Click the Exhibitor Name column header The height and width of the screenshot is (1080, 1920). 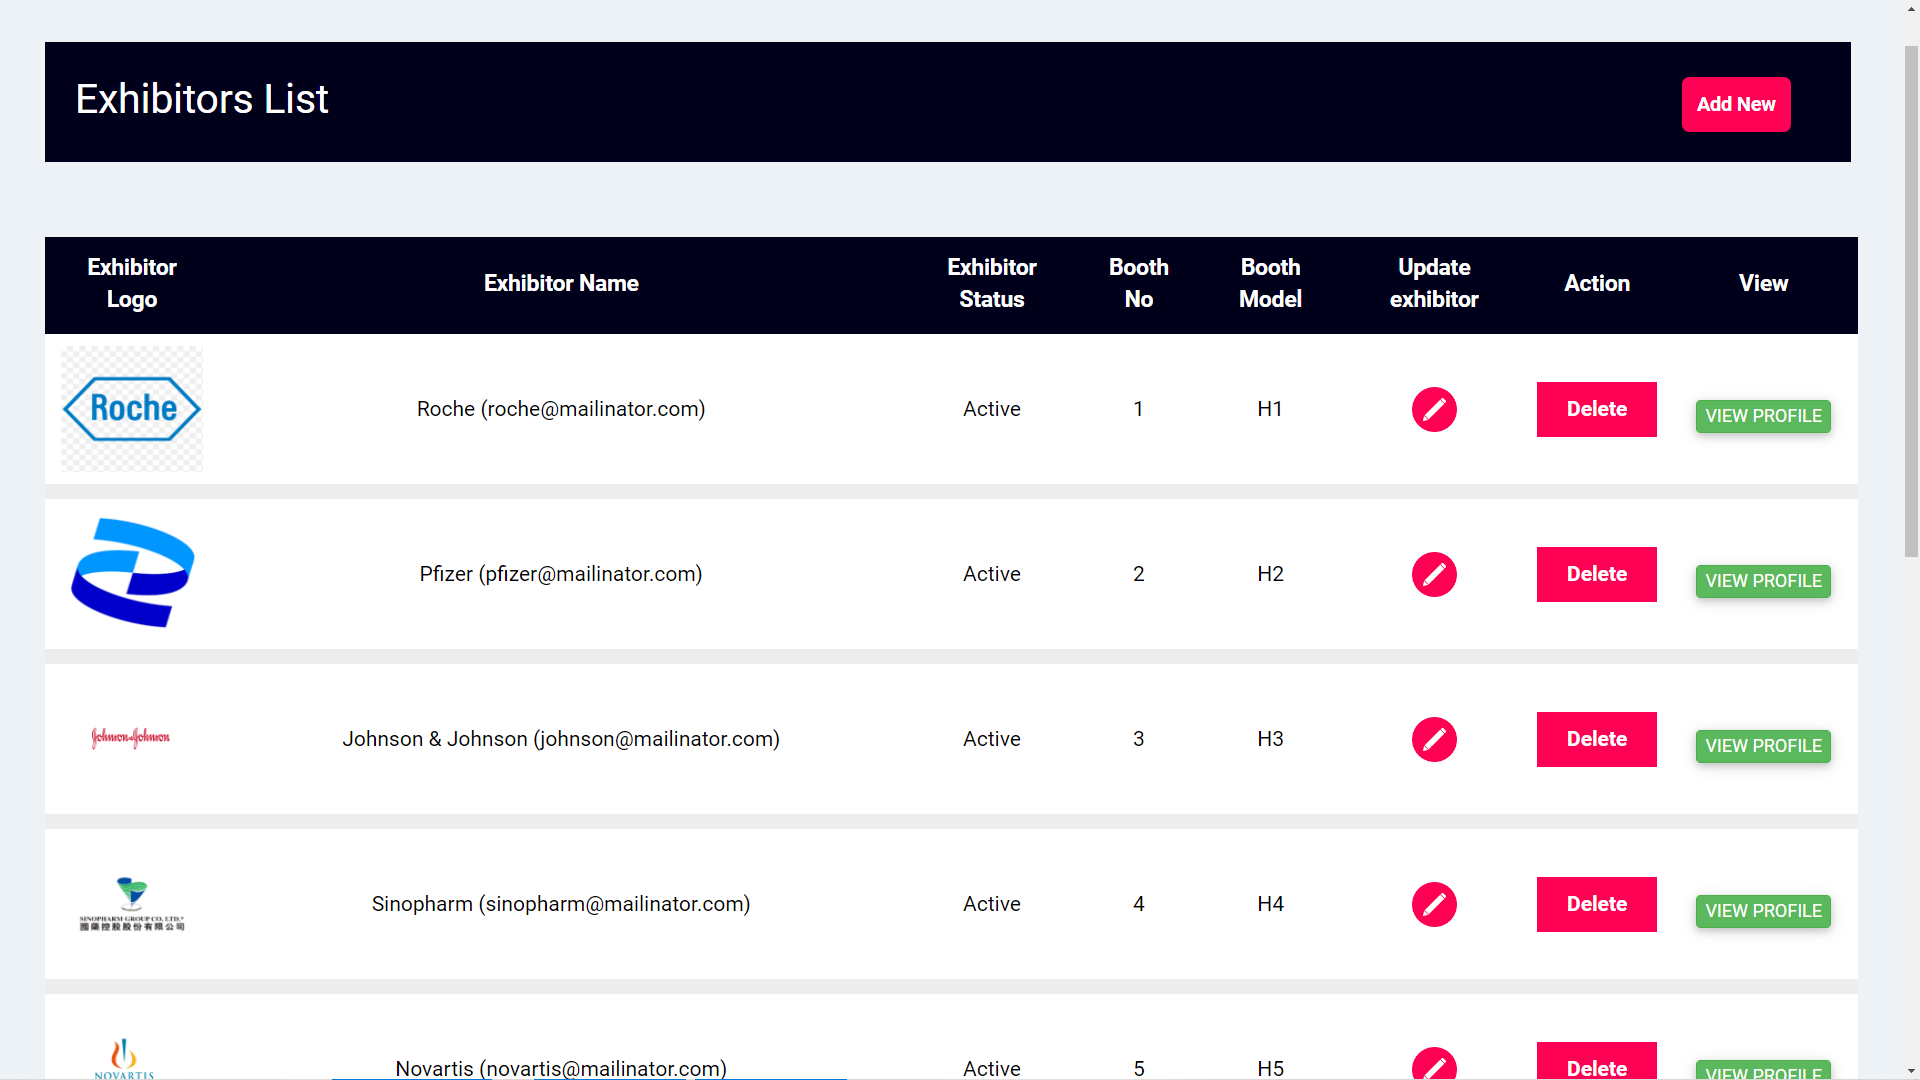click(x=559, y=282)
